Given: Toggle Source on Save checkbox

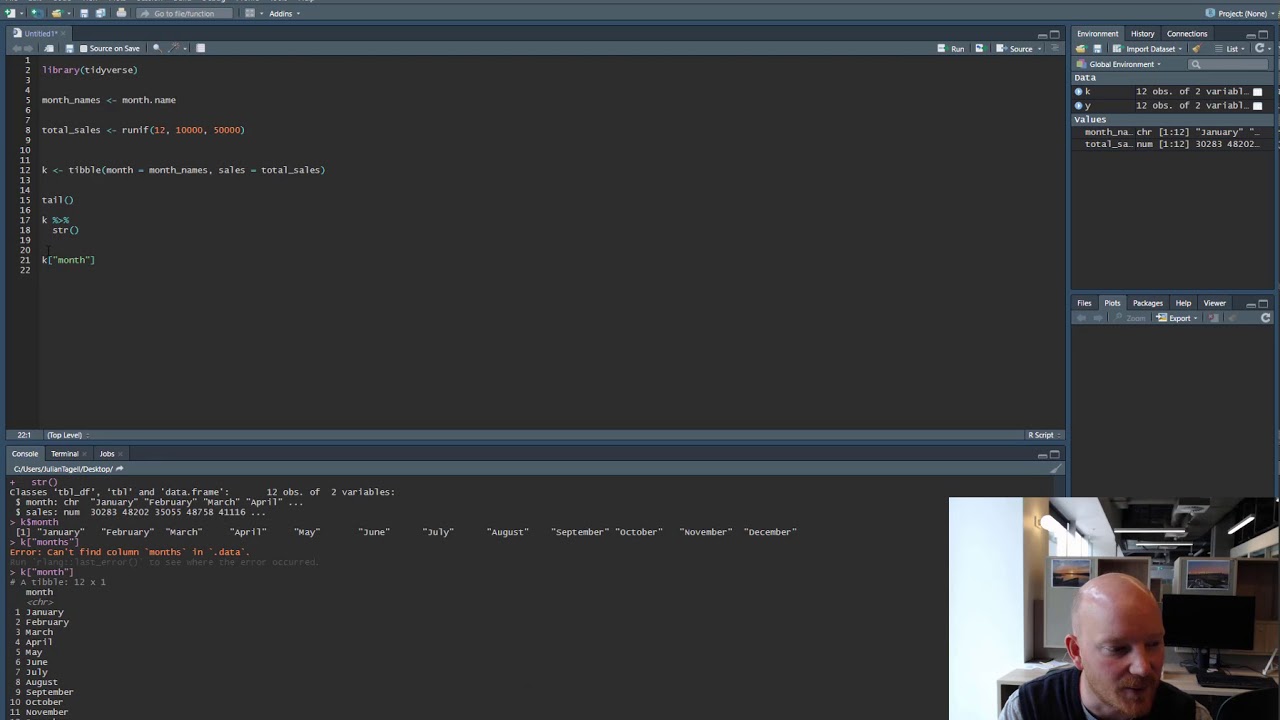Looking at the screenshot, I should 83,48.
